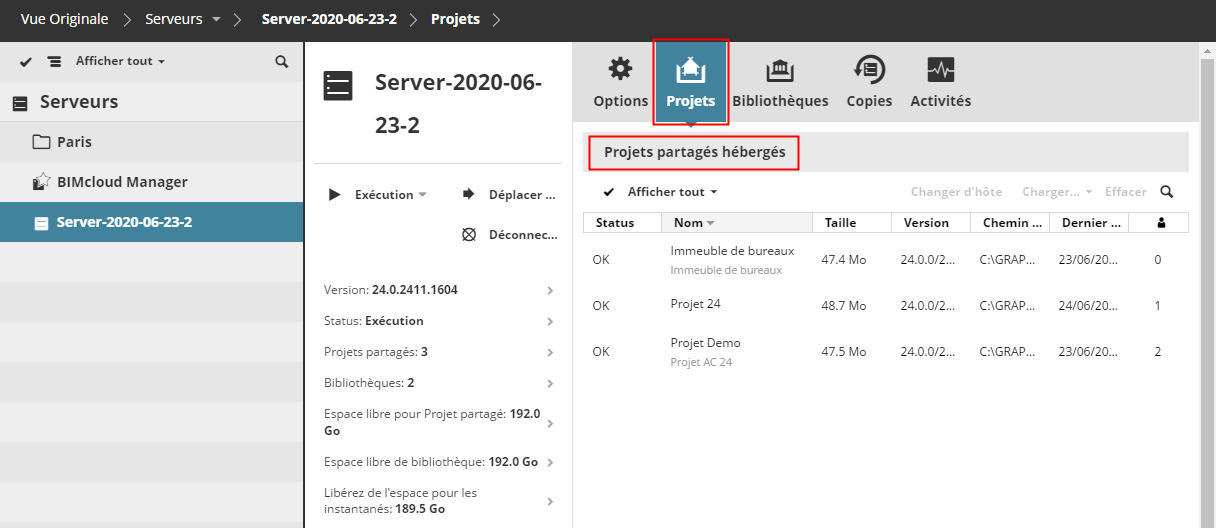Click the Déplacer arrow icon

pyautogui.click(x=468, y=195)
